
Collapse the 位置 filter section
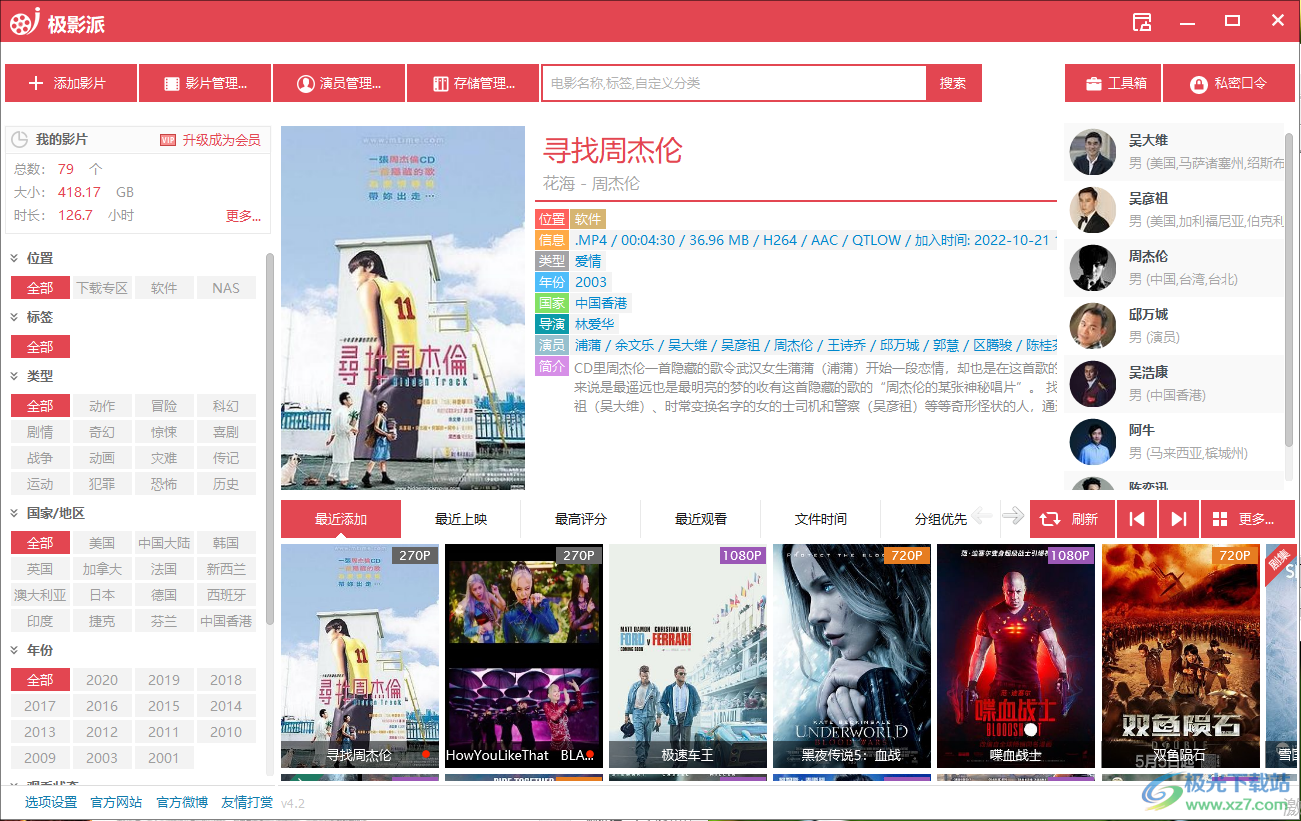point(16,258)
